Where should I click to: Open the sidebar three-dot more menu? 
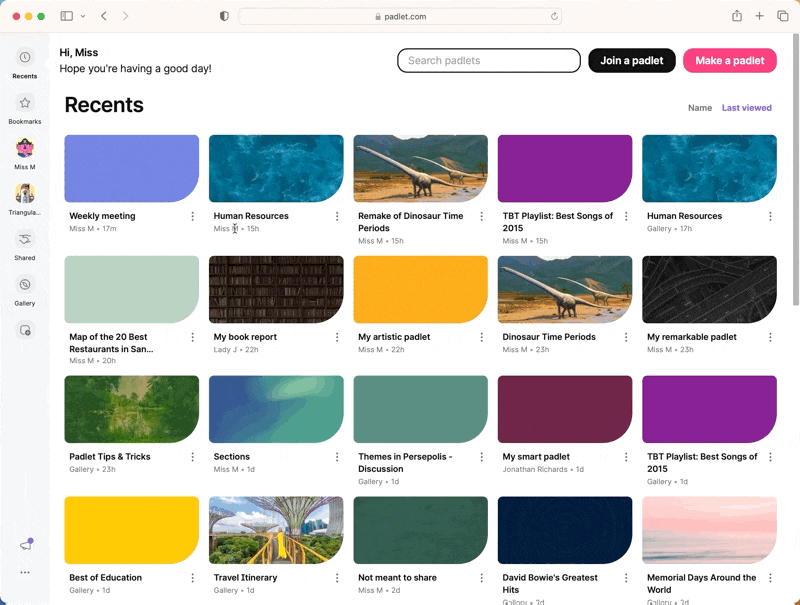point(24,572)
